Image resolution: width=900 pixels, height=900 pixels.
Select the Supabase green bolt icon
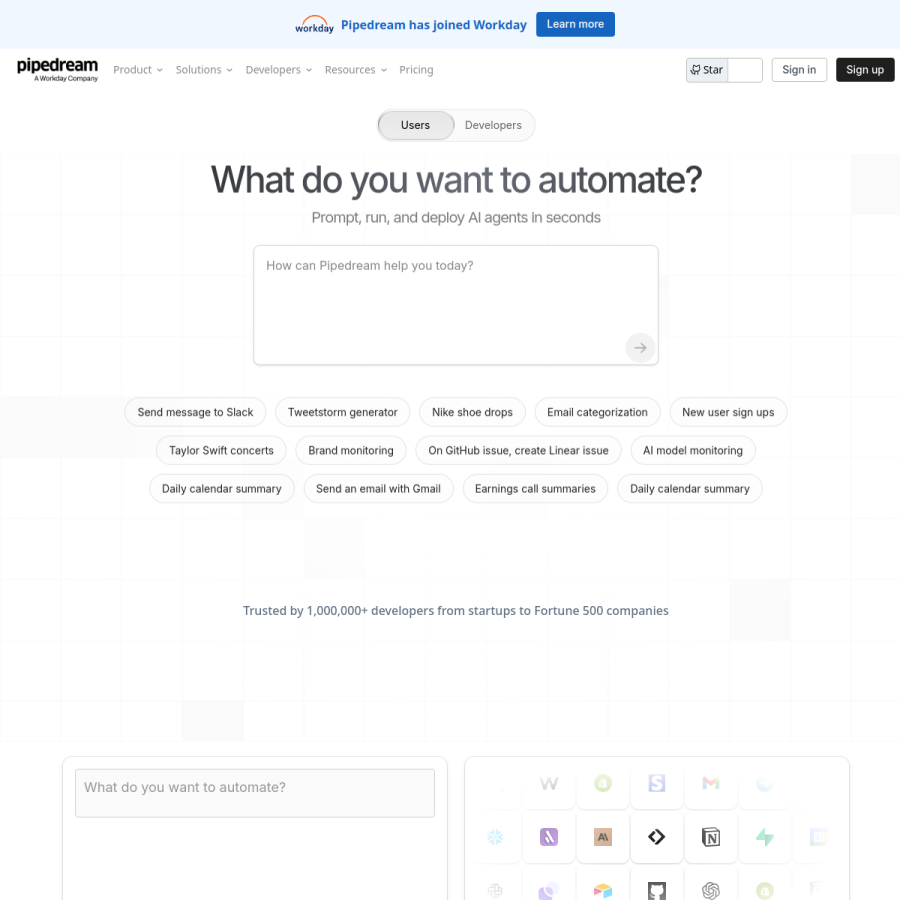[x=765, y=837]
